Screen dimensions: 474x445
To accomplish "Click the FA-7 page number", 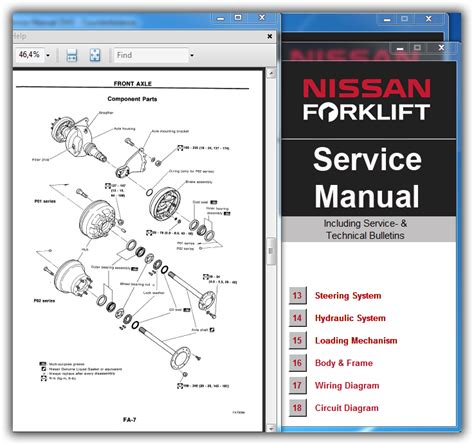I will tap(129, 420).
